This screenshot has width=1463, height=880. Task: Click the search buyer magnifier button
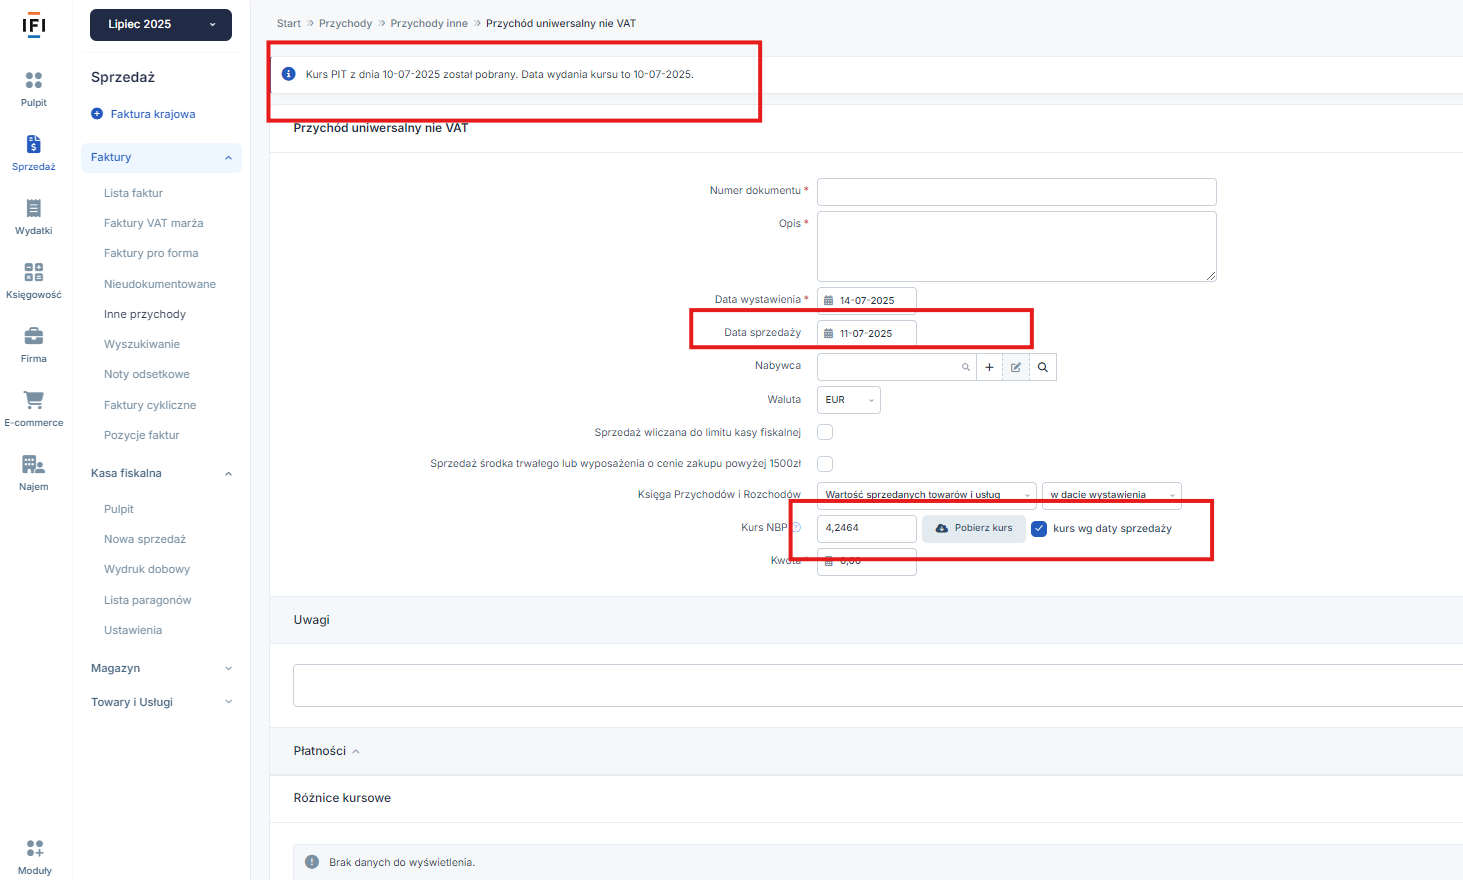point(1043,367)
